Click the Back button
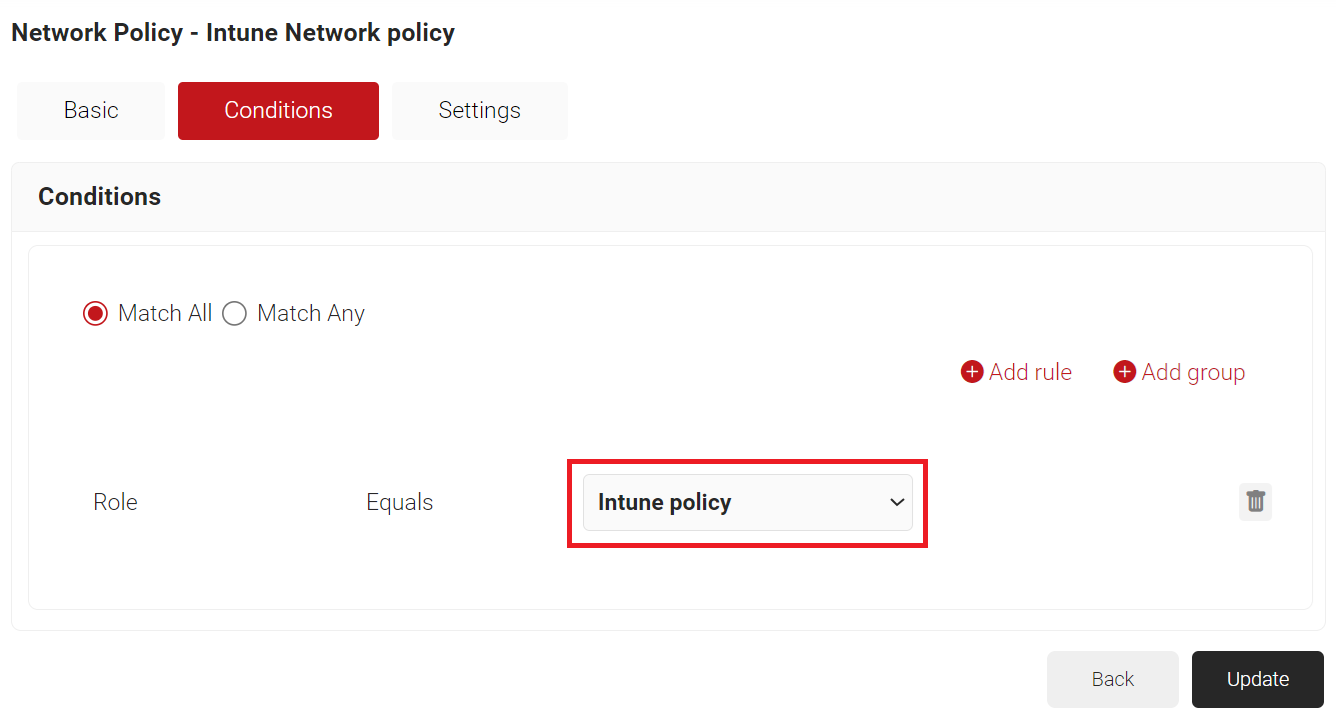This screenshot has height=724, width=1336. pyautogui.click(x=1113, y=679)
